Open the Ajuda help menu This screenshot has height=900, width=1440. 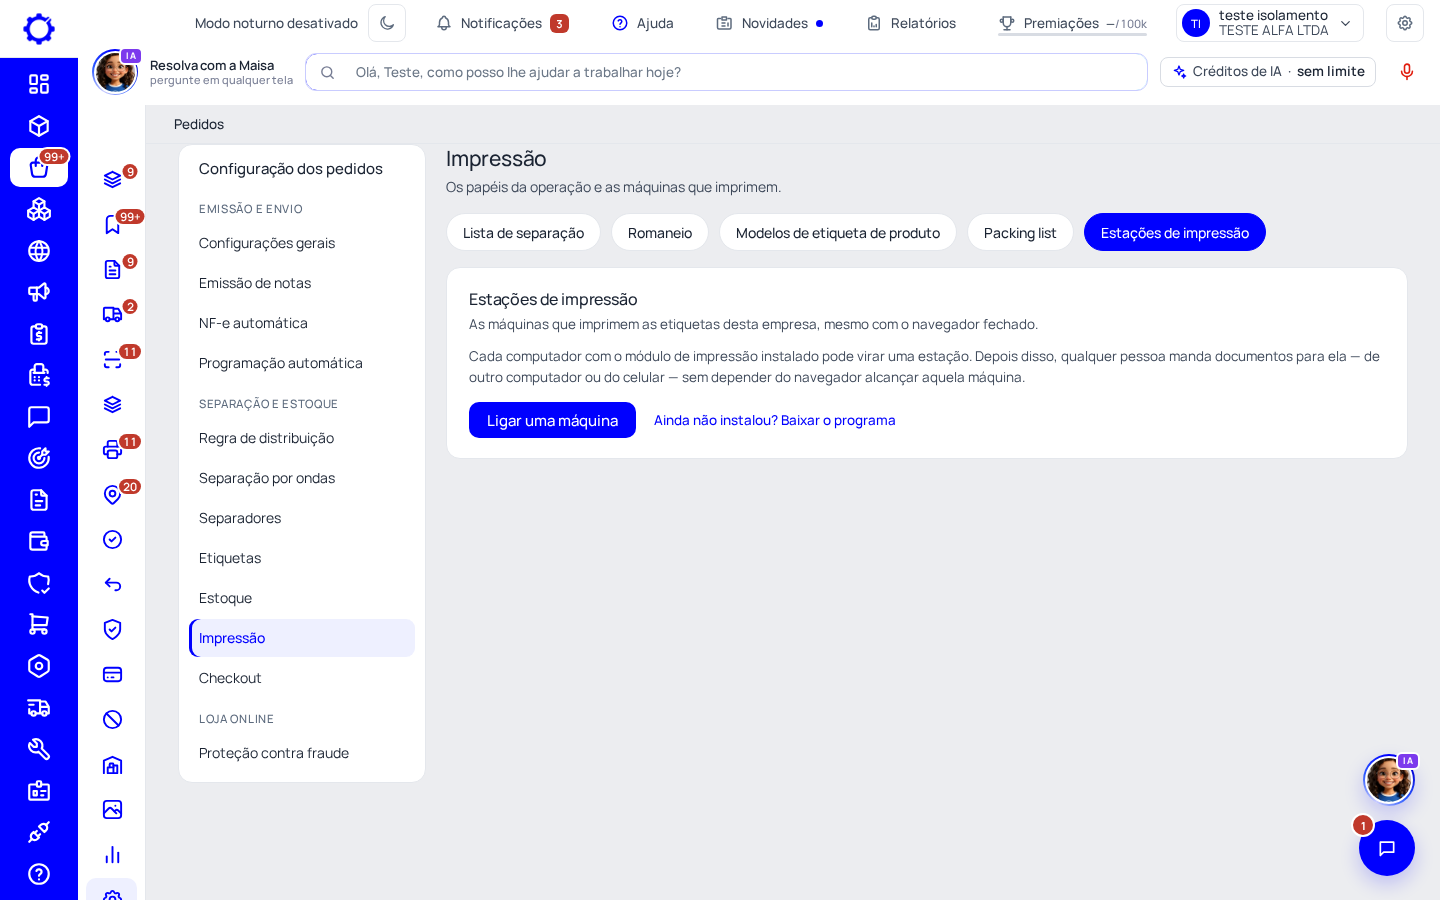pos(643,23)
